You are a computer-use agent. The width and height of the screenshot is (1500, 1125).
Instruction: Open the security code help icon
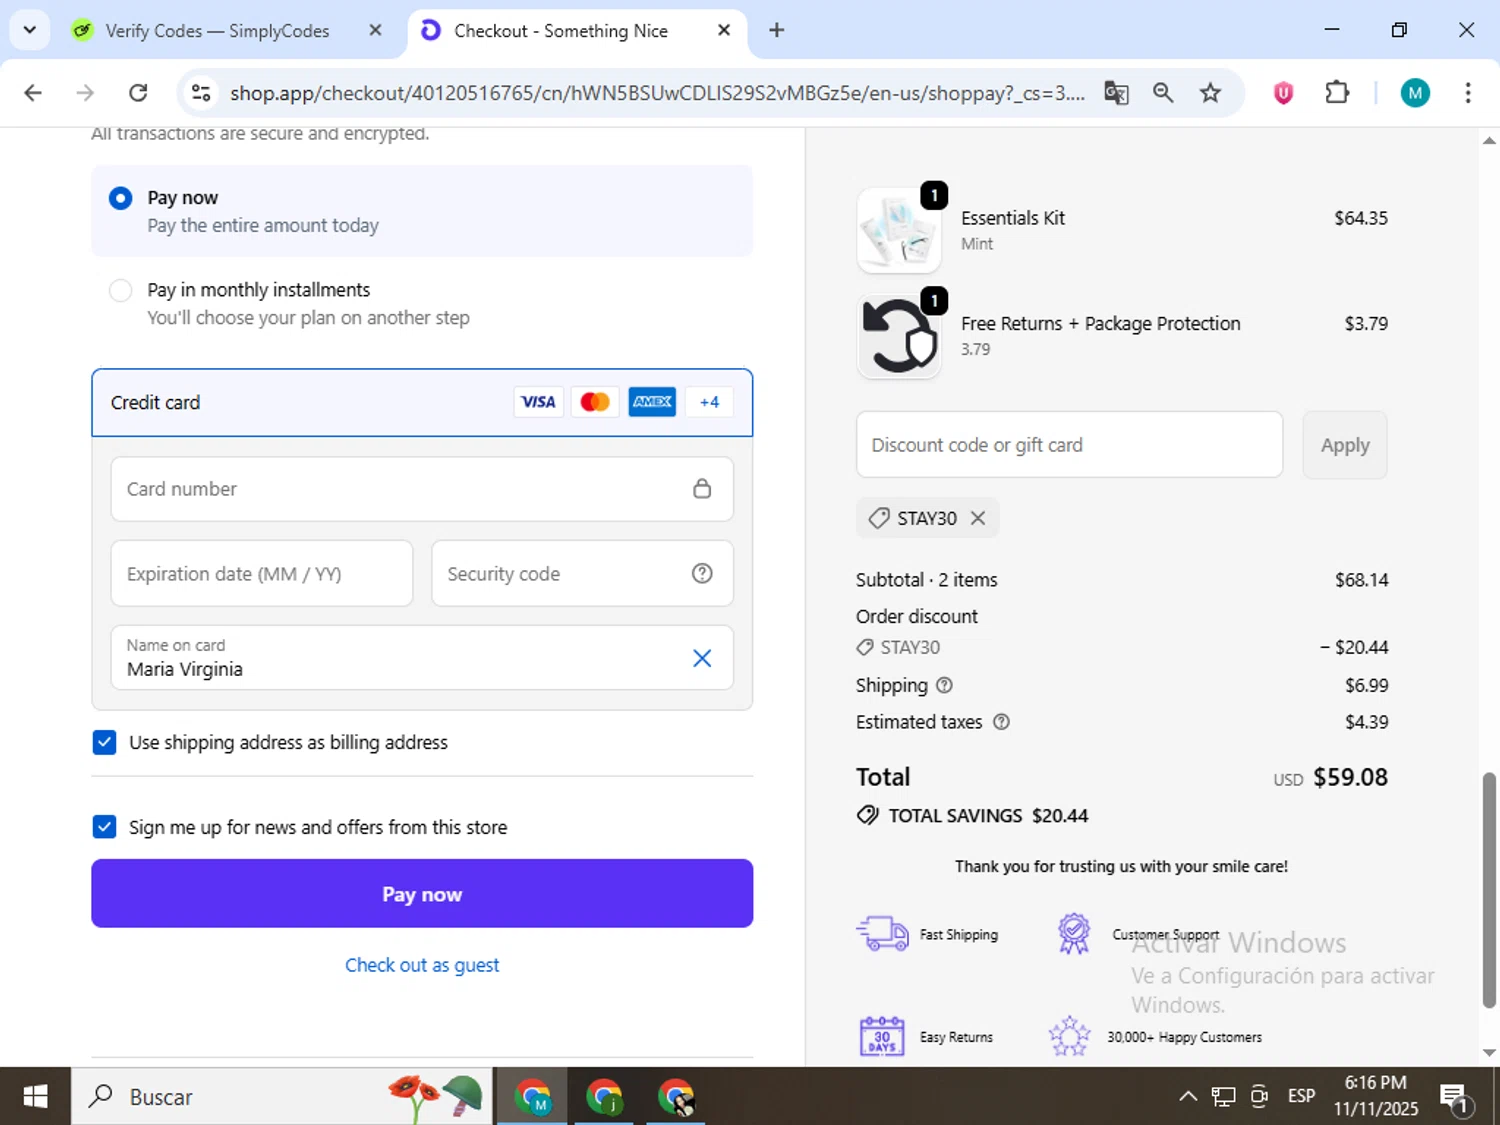(x=702, y=573)
